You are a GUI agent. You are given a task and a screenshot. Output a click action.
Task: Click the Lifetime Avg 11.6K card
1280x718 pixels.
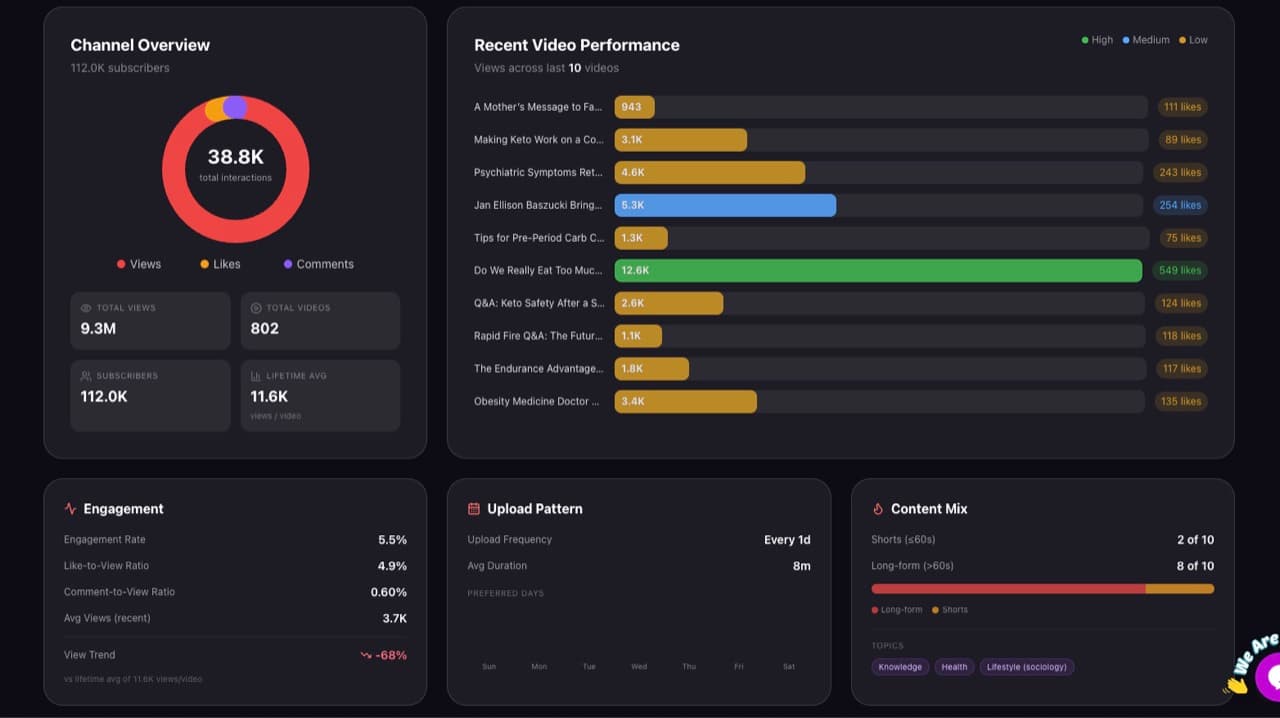[320, 395]
